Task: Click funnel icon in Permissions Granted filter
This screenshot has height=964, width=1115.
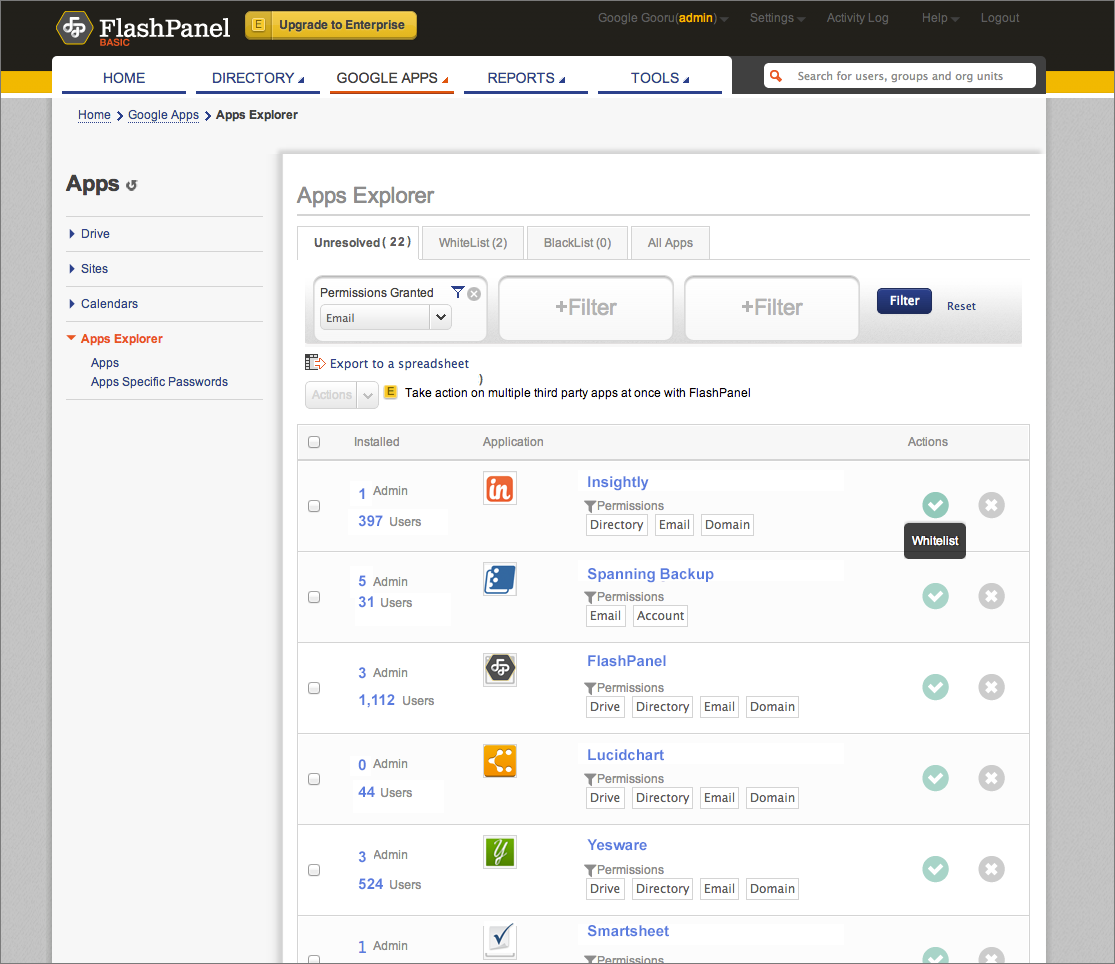Action: (458, 292)
